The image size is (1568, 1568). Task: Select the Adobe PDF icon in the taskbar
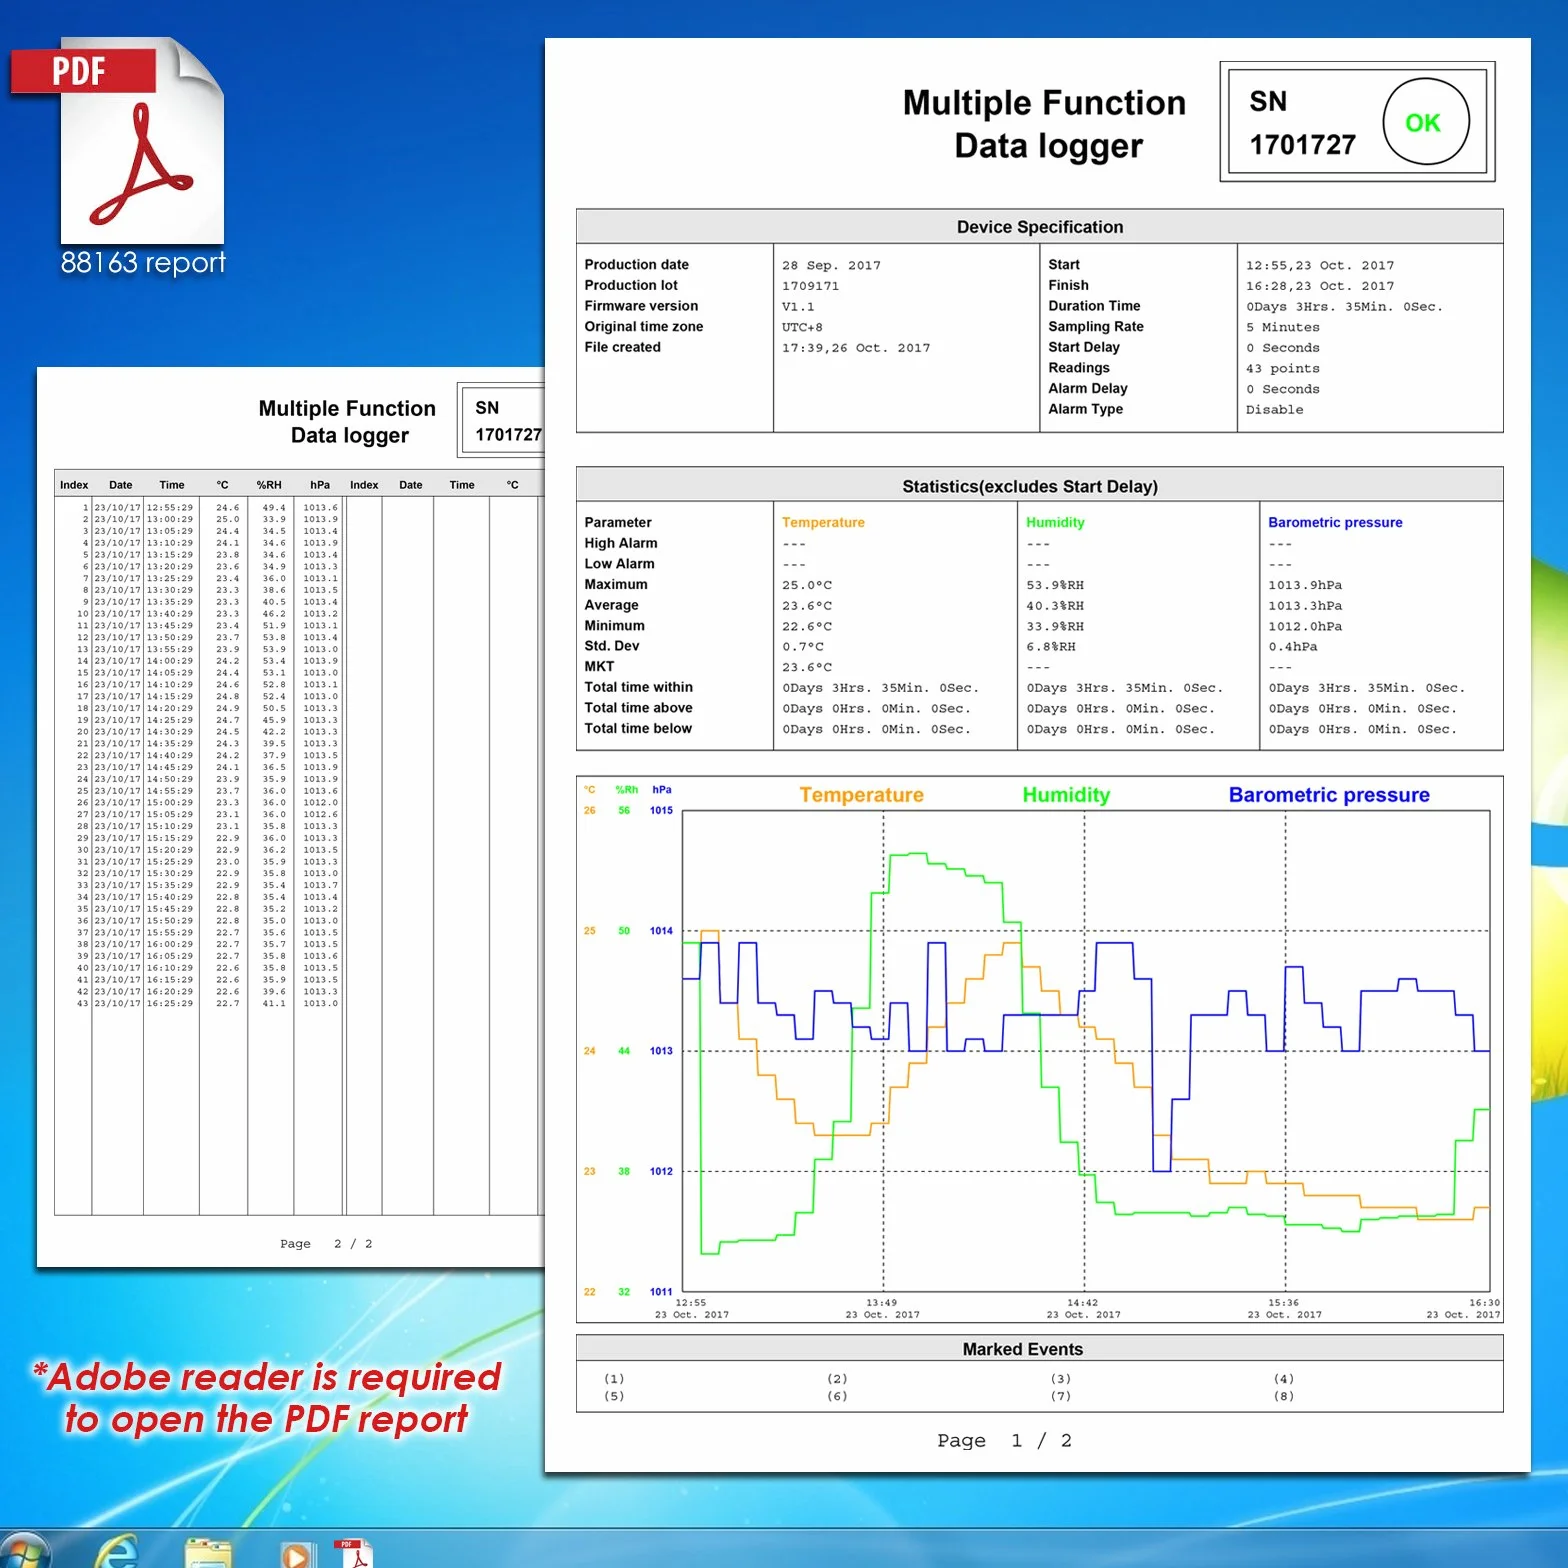[353, 1552]
